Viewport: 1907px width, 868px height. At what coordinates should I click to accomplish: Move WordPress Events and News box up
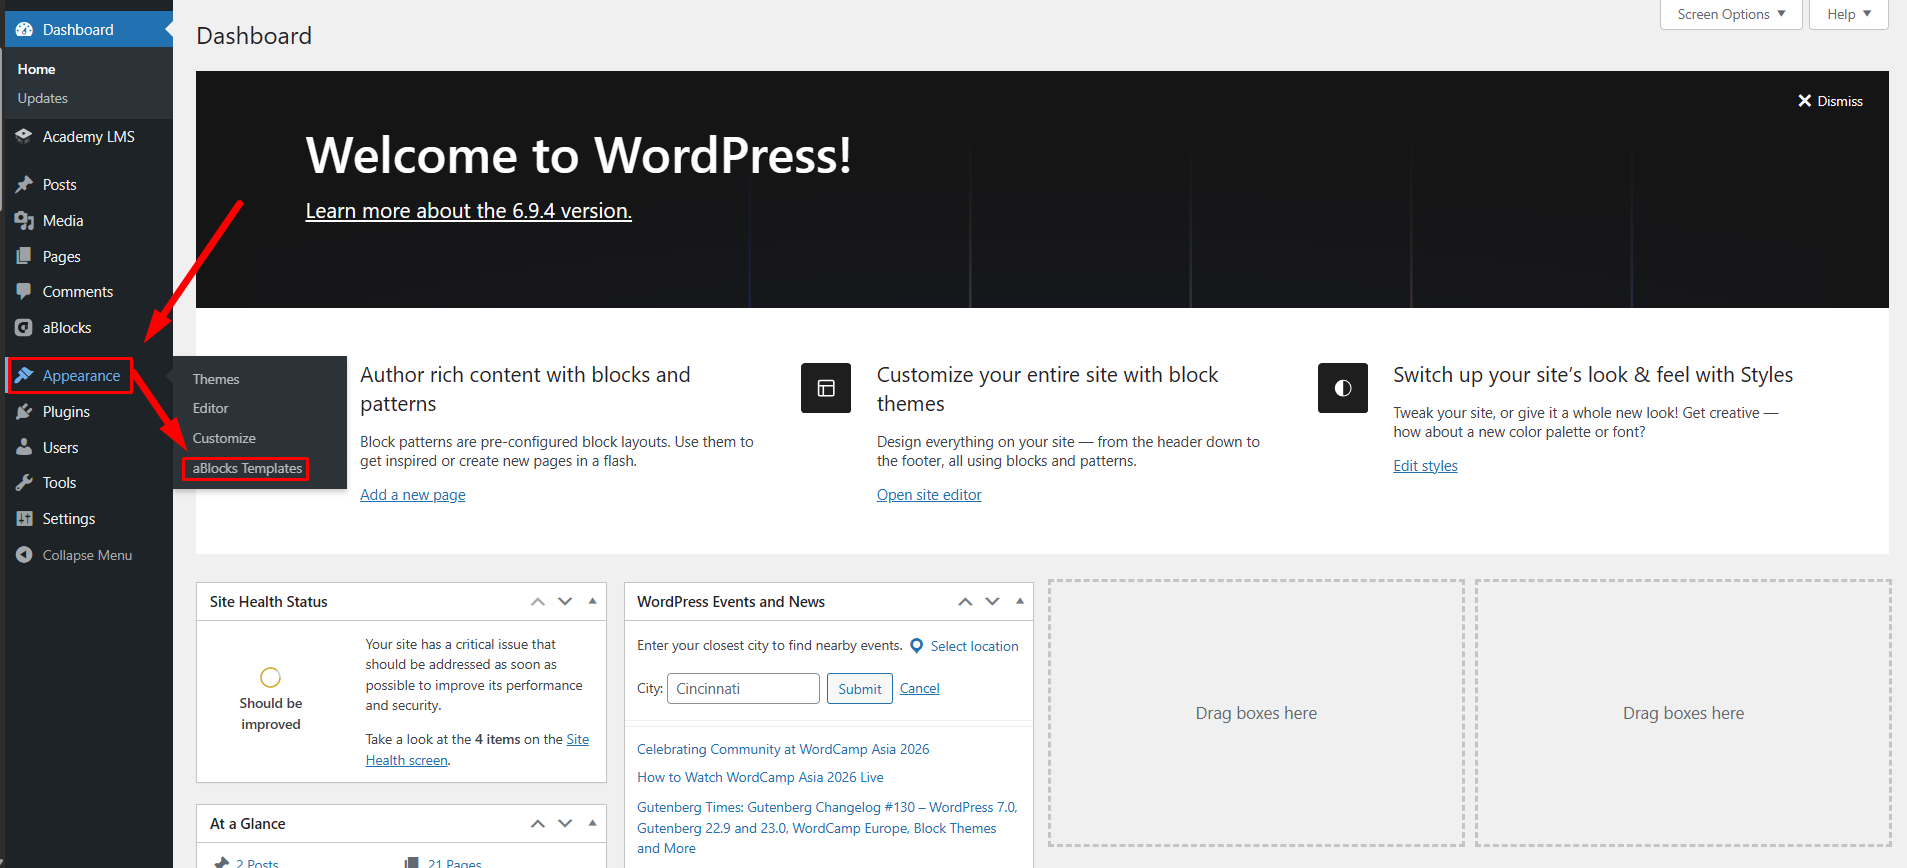tap(965, 602)
